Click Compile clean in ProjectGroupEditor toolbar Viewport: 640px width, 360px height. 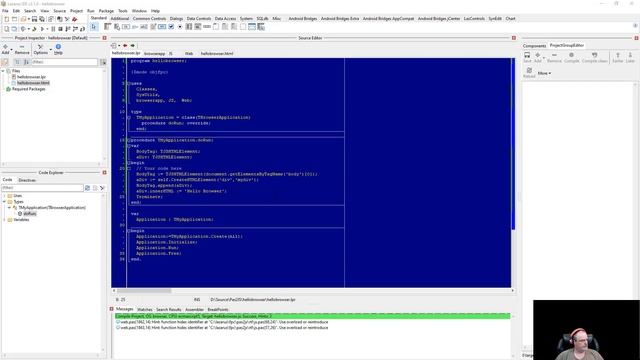pos(595,57)
